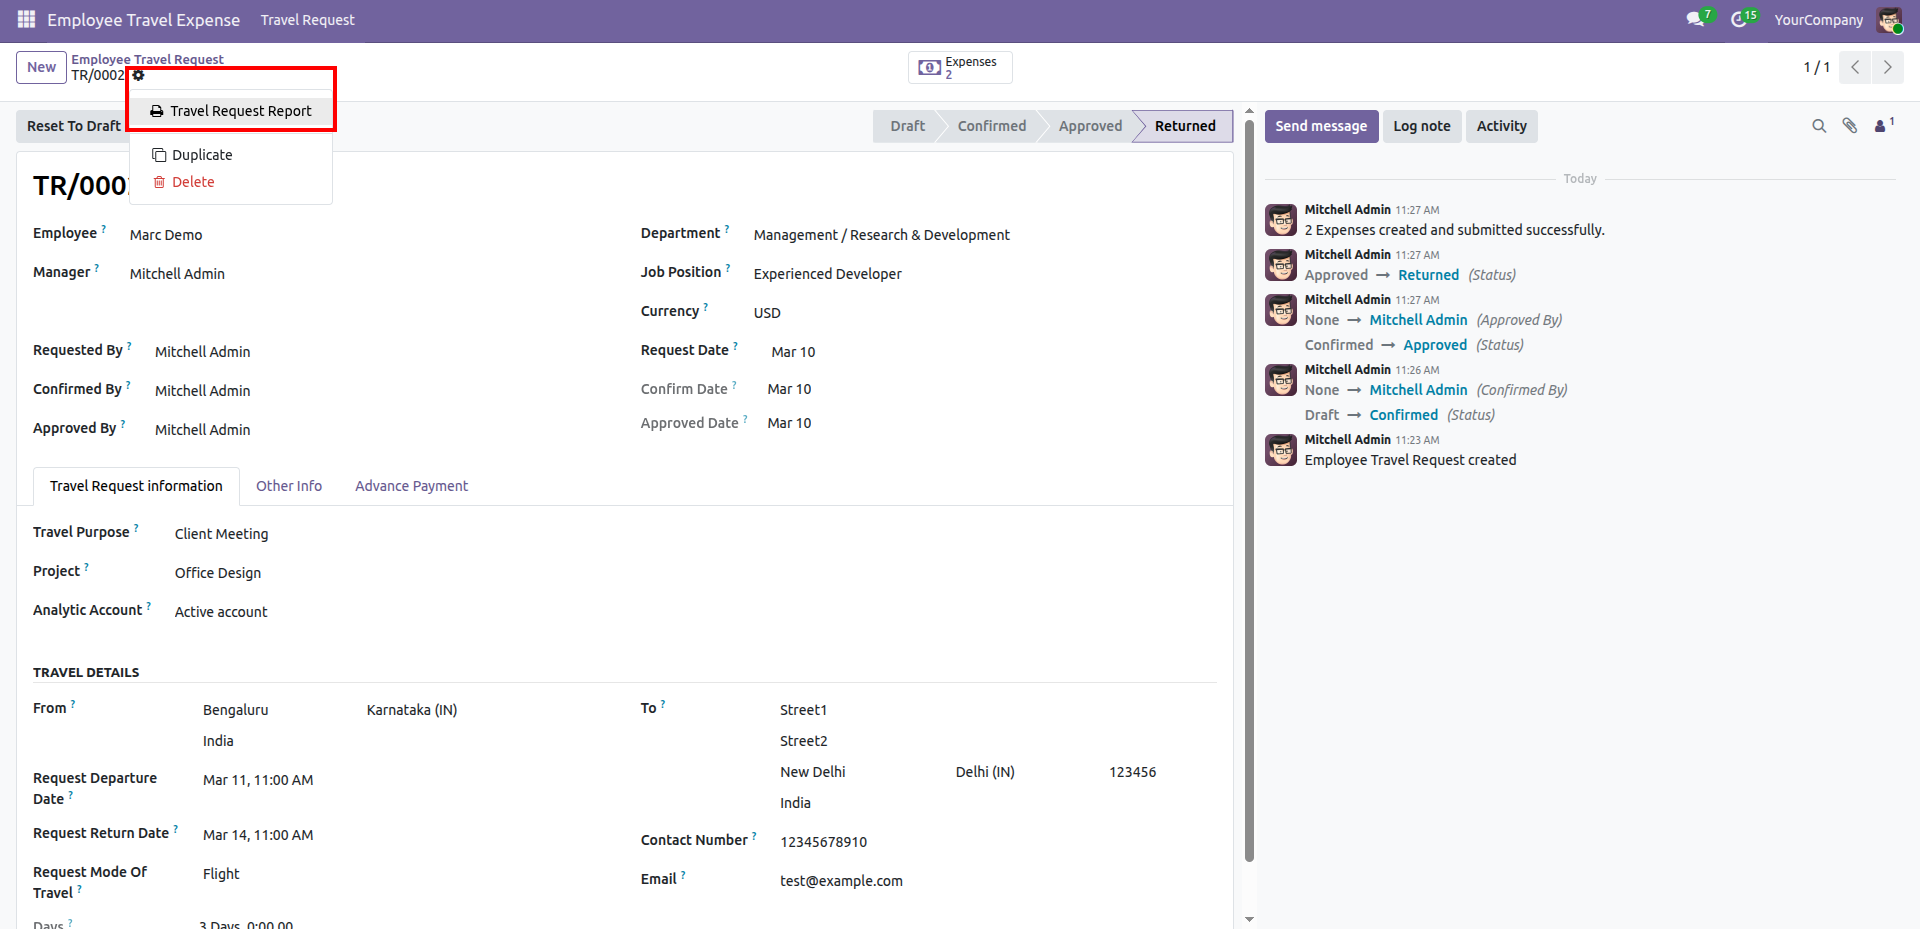Image resolution: width=1920 pixels, height=929 pixels.
Task: Open the user avatar menu
Action: [x=1889, y=20]
